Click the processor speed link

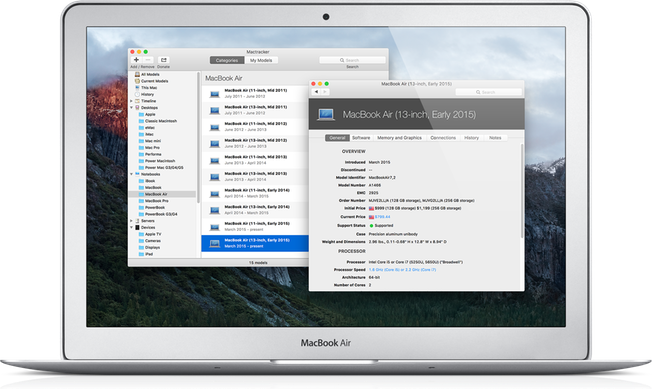tap(402, 270)
